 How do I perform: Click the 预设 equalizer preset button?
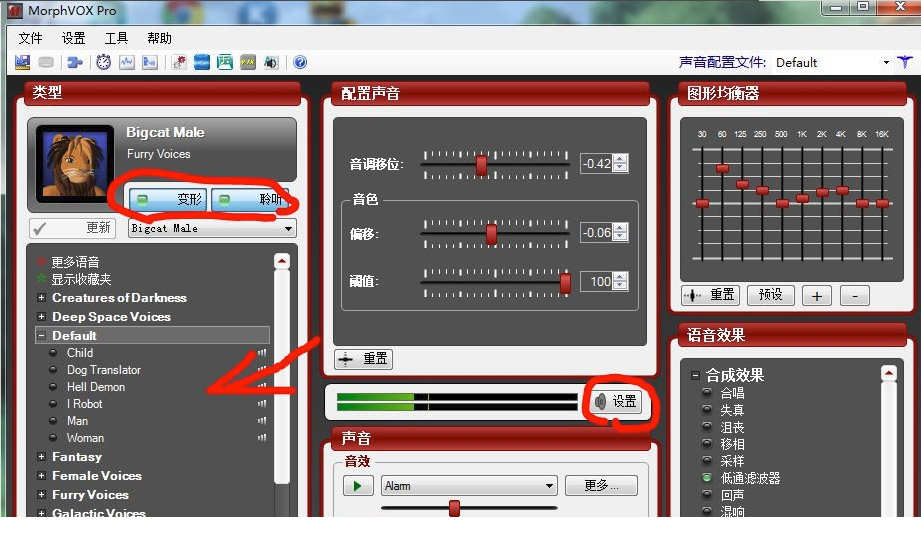pos(771,295)
